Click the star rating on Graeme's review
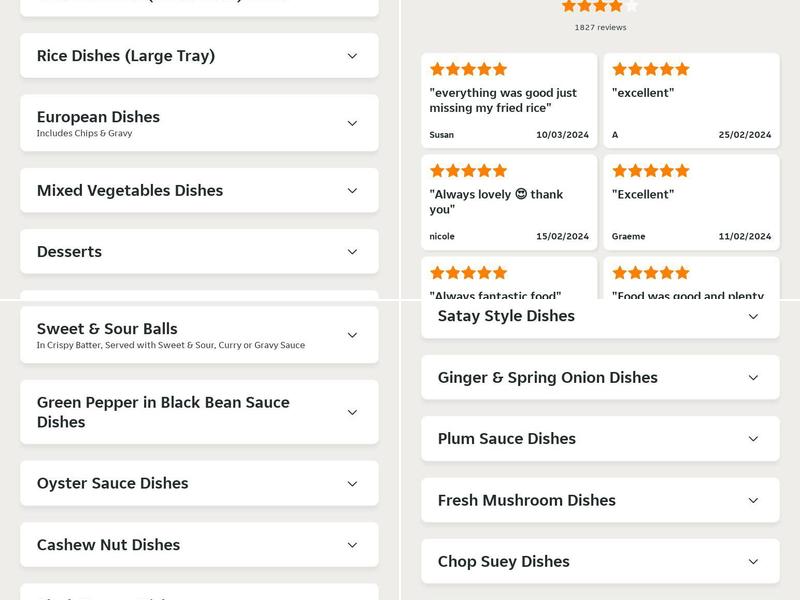 pyautogui.click(x=649, y=170)
